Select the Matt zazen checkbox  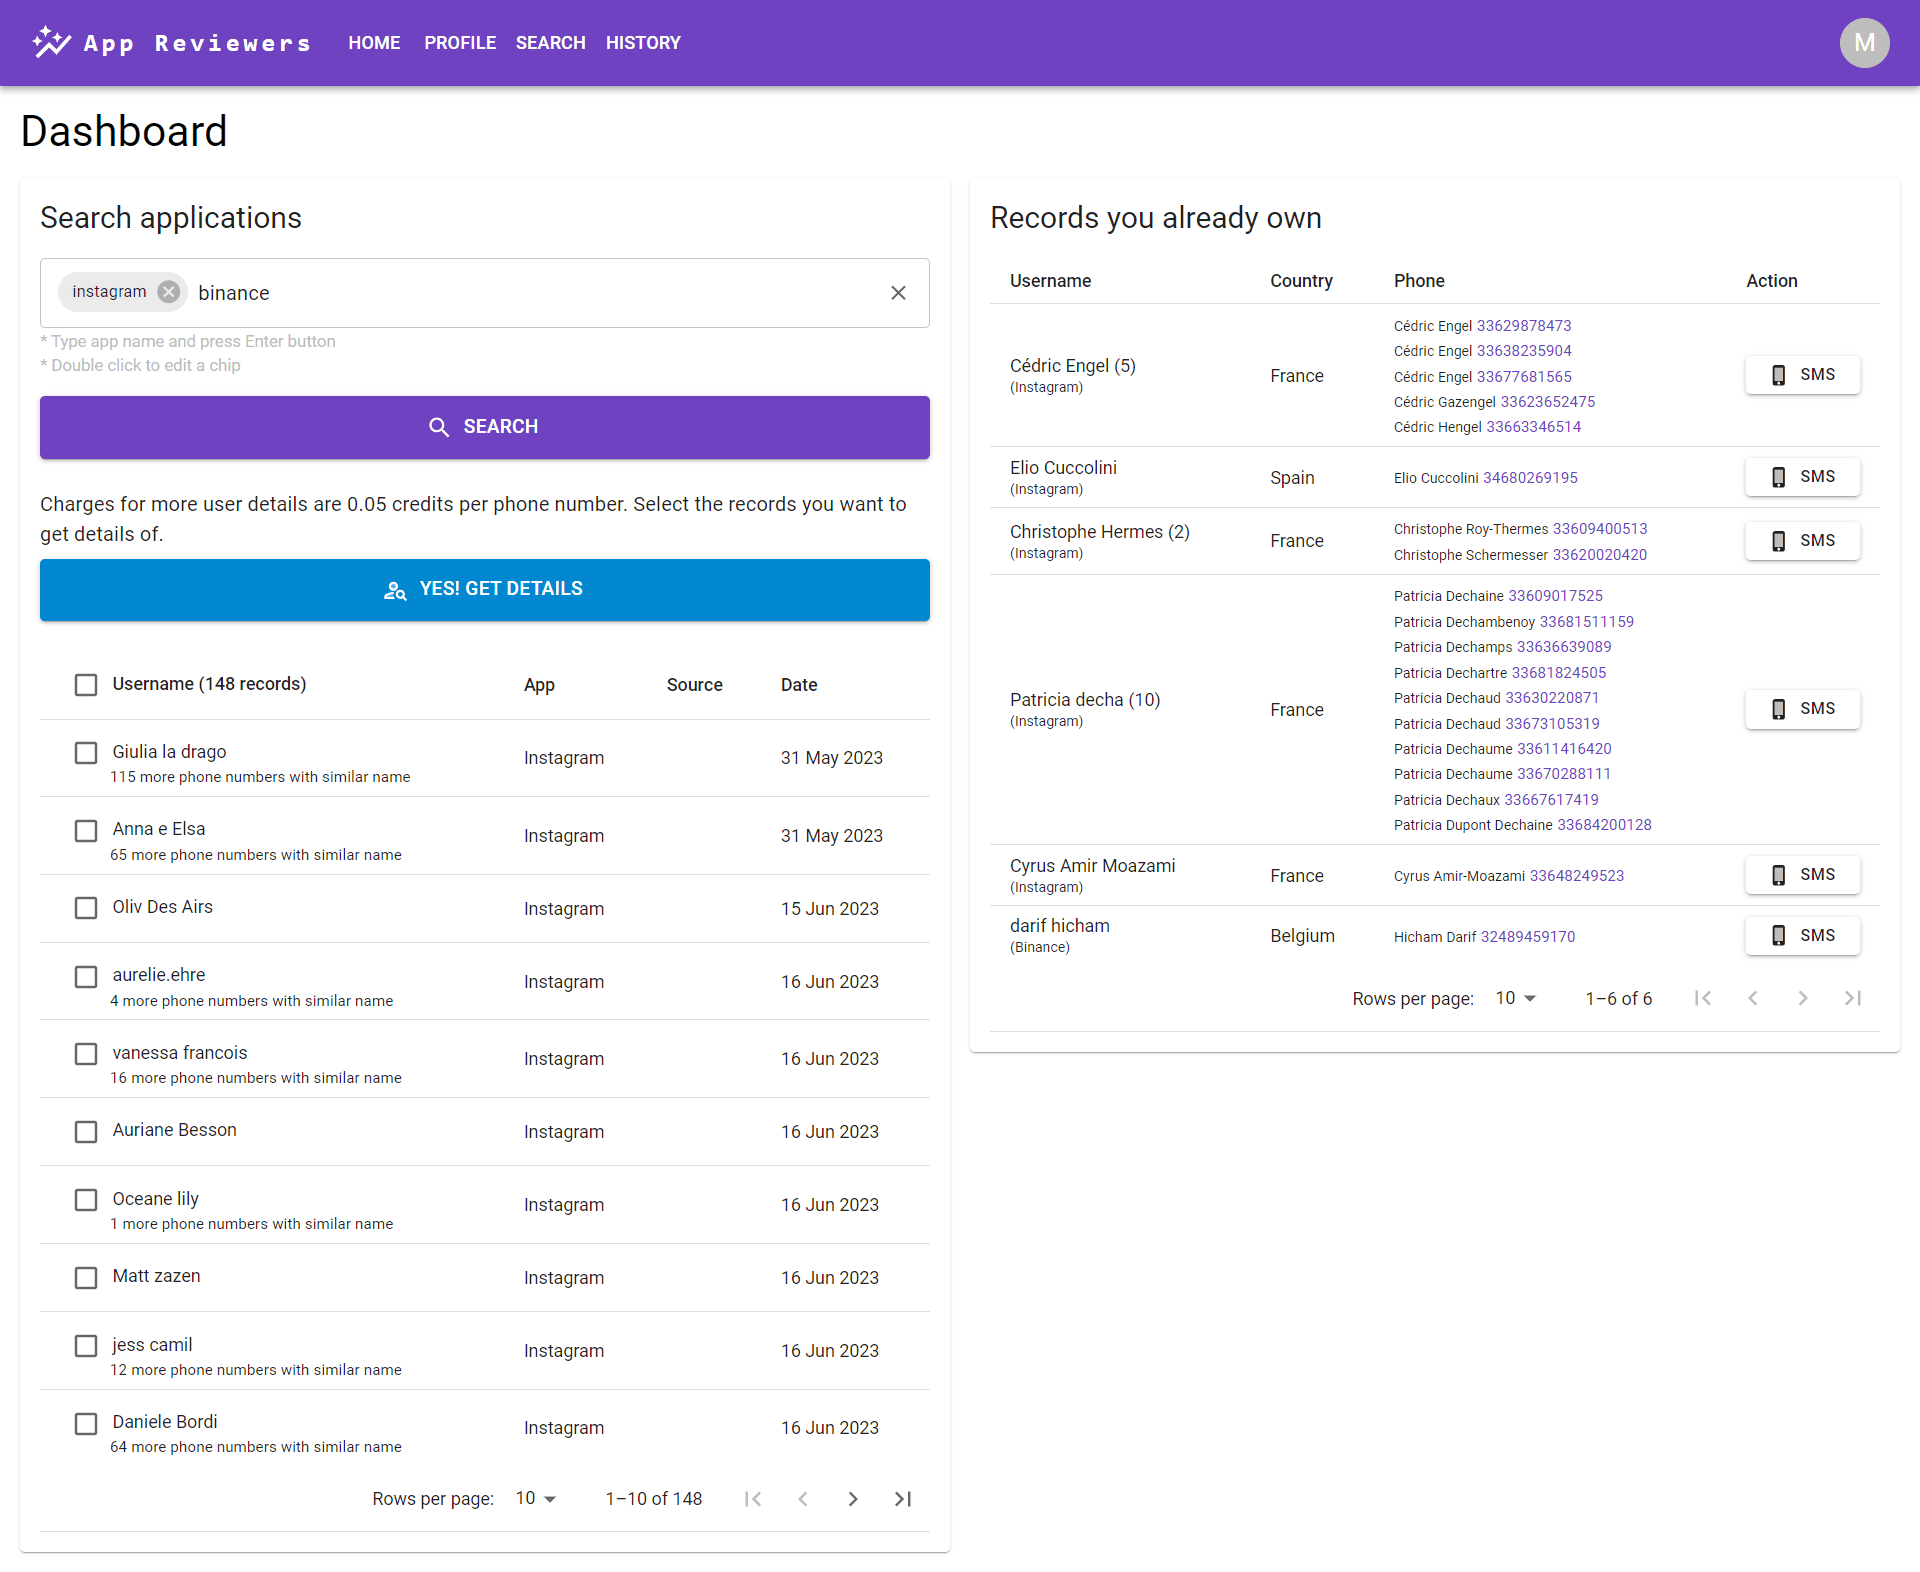click(86, 1278)
